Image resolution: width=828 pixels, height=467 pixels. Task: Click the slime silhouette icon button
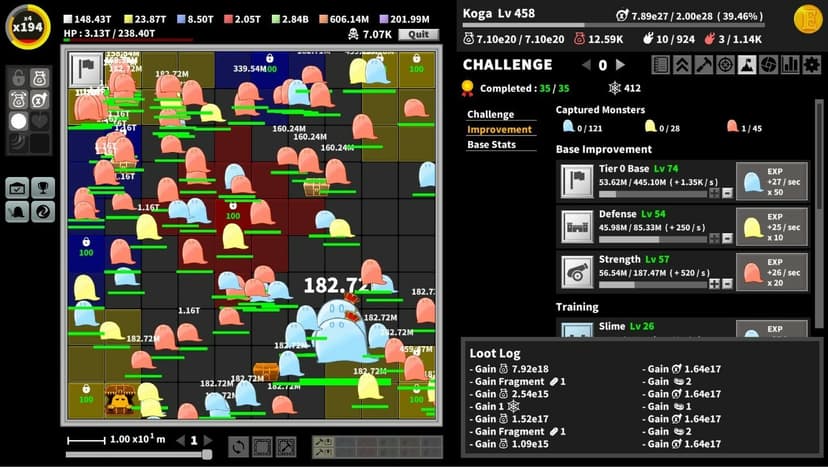tap(17, 212)
